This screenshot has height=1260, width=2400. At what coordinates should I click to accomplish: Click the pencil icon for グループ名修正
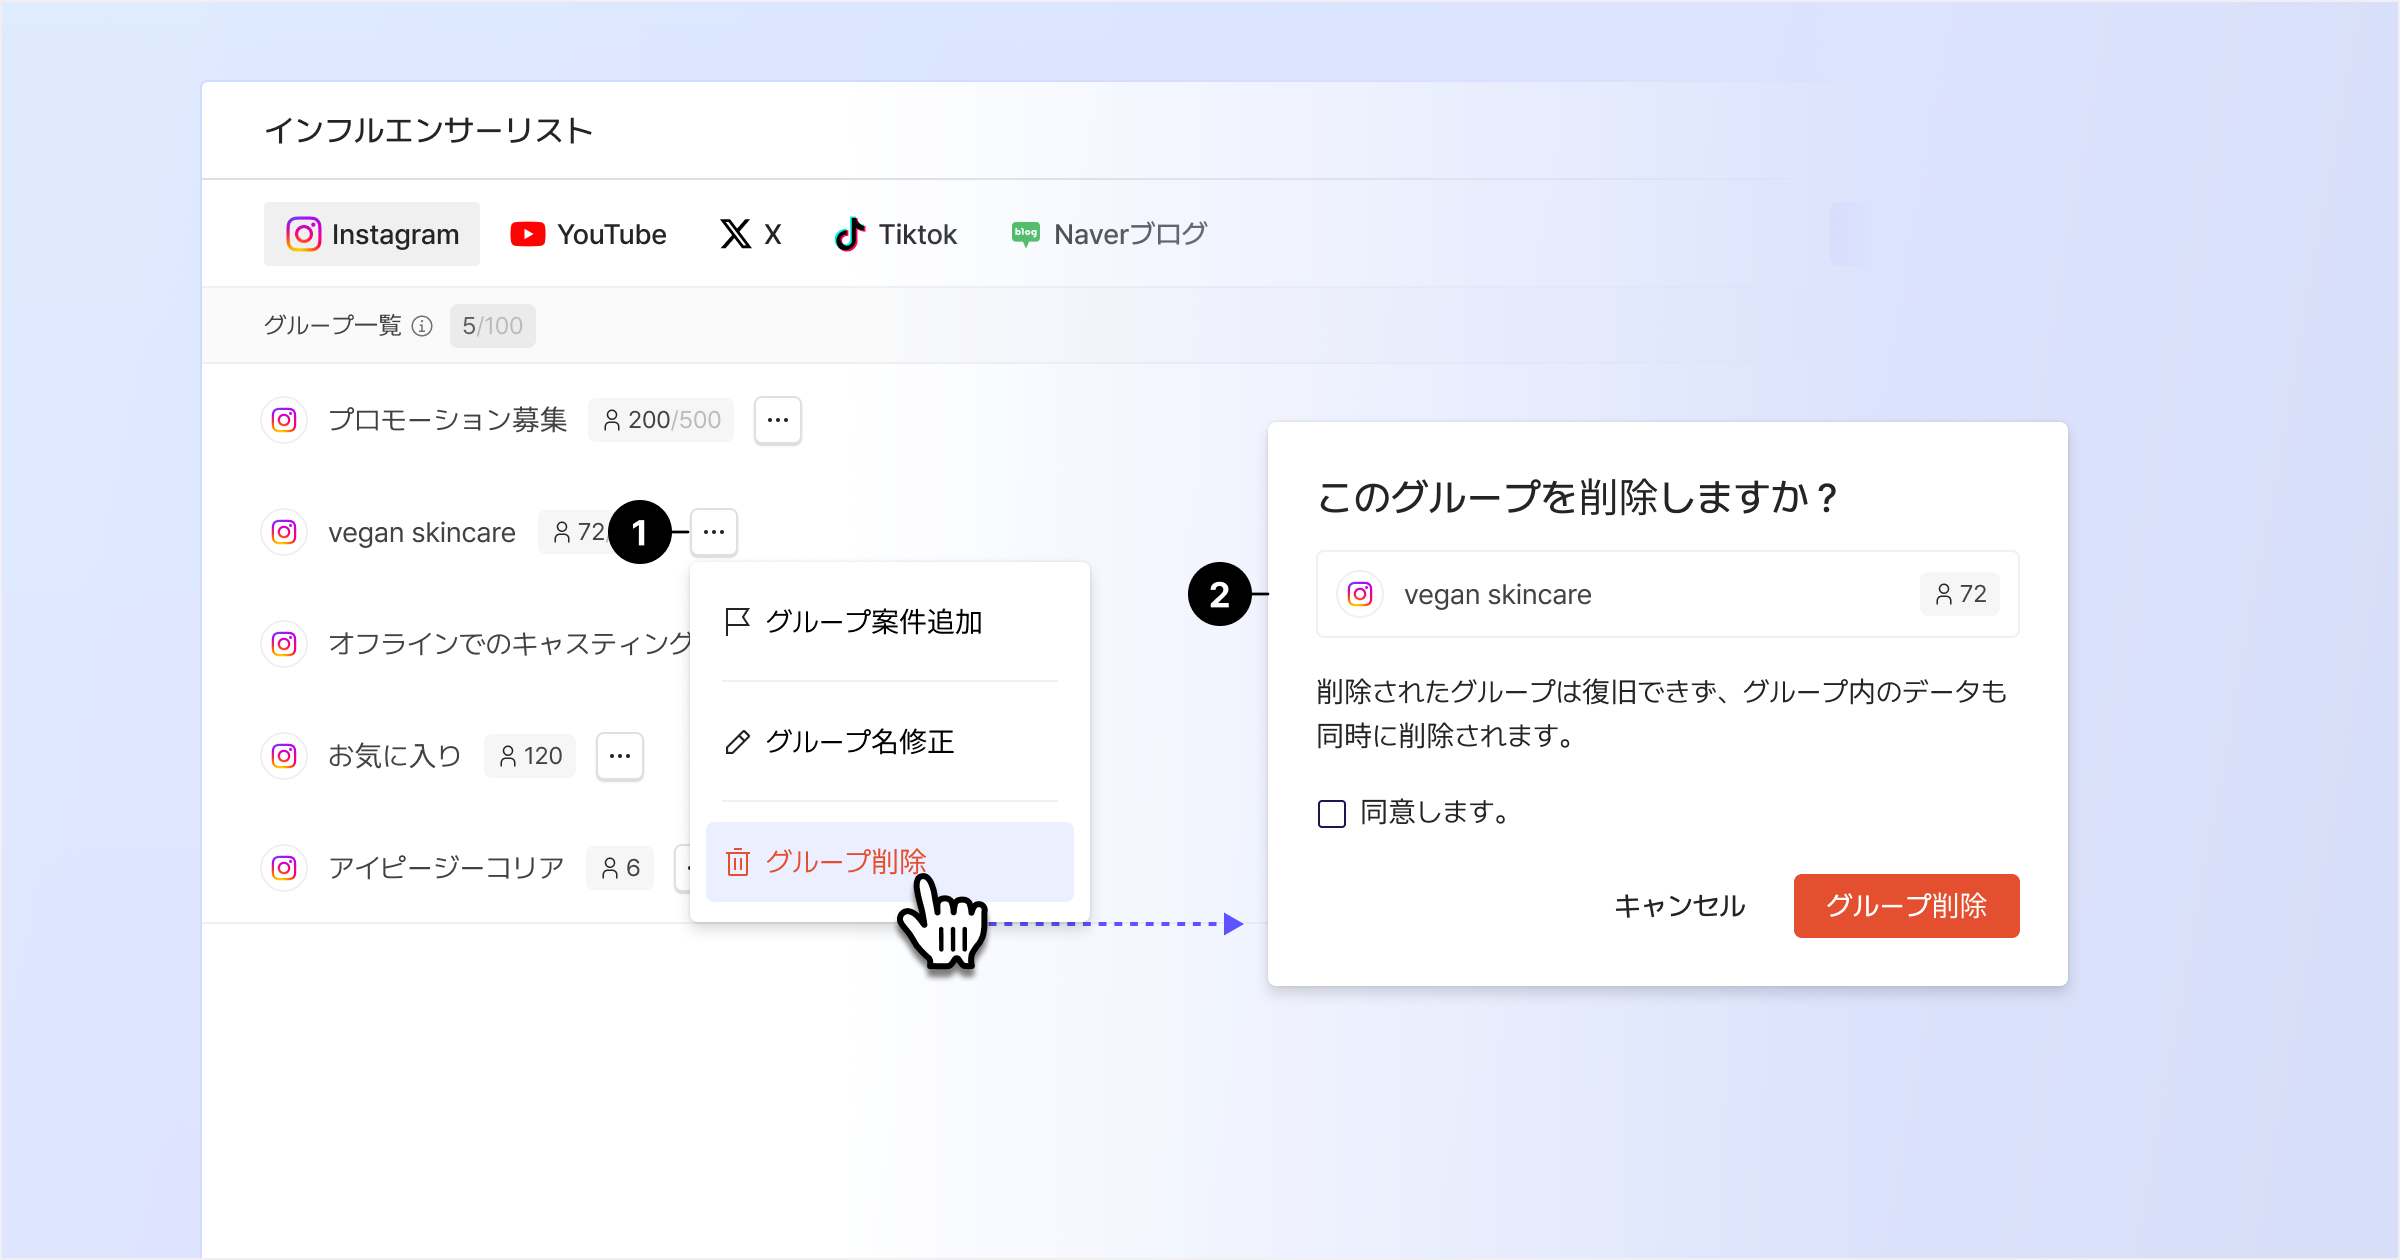click(737, 742)
